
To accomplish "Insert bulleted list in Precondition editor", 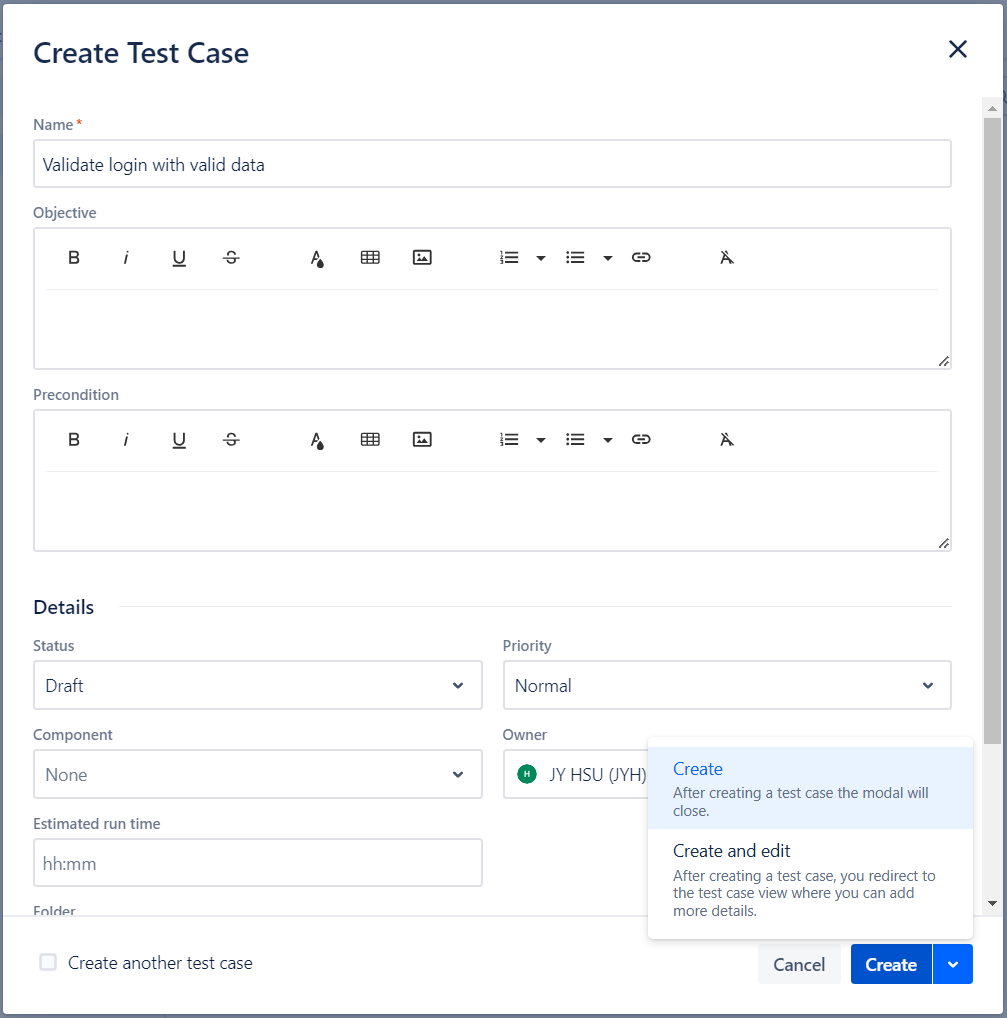I will [x=575, y=440].
